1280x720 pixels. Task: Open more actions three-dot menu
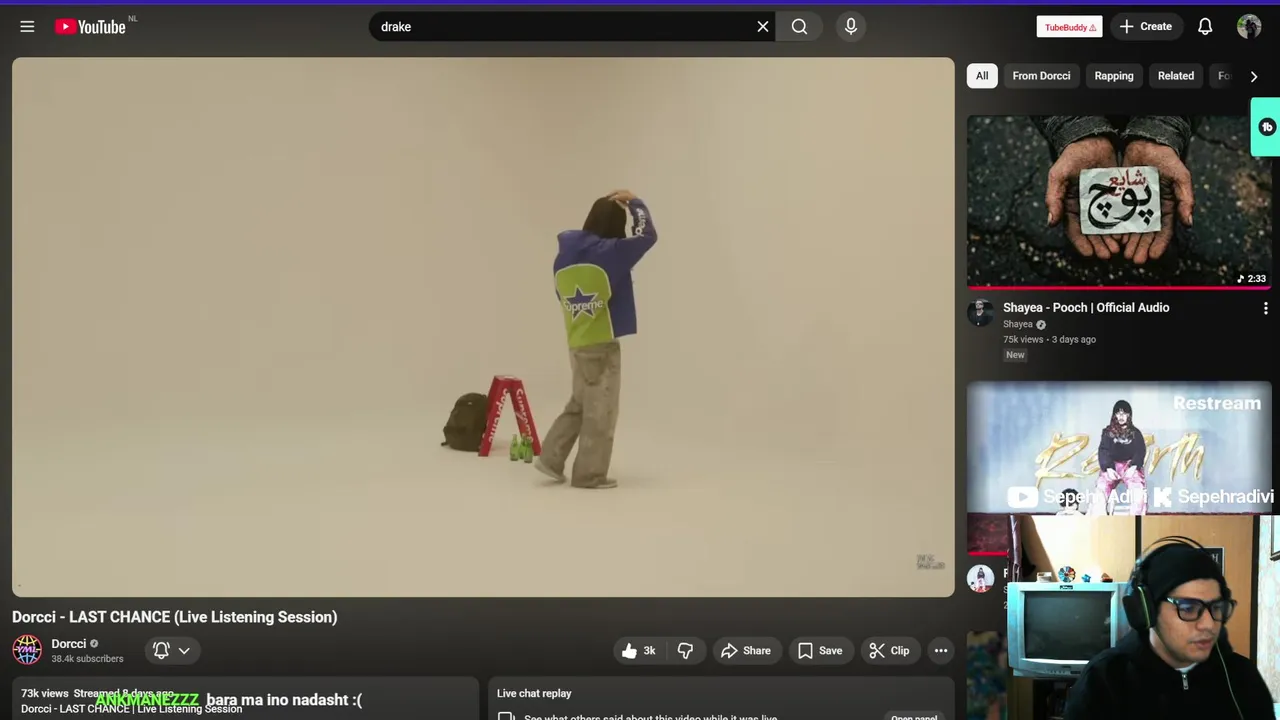pyautogui.click(x=941, y=651)
